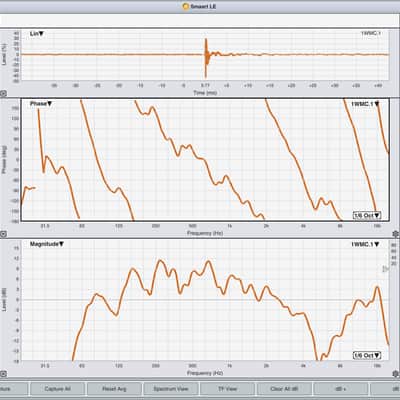Viewport: 400px width, 400px height.
Task: Open 1/6 Oct smoothing dropdown on Magnitude plot
Action: pyautogui.click(x=367, y=356)
